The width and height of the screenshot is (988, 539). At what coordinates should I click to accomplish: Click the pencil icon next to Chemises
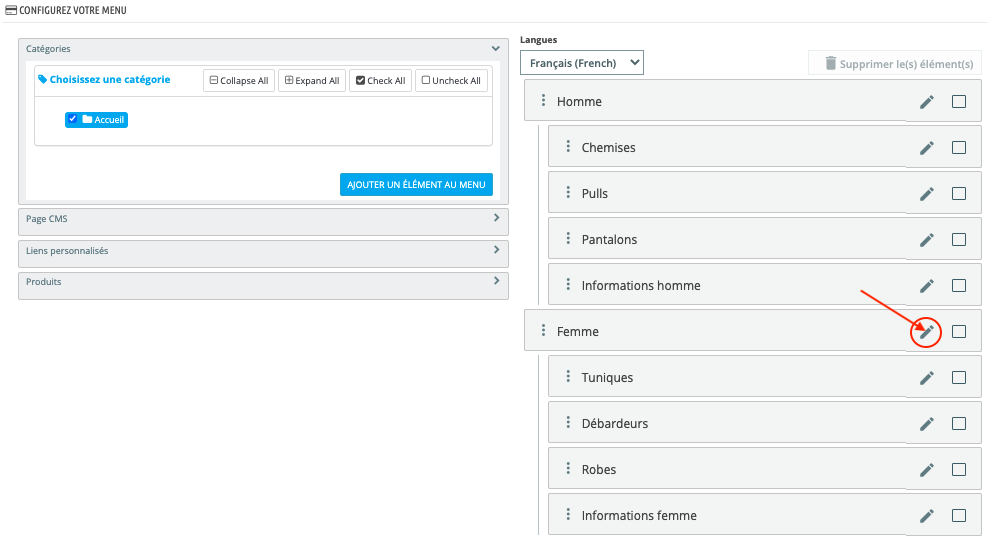(x=927, y=148)
